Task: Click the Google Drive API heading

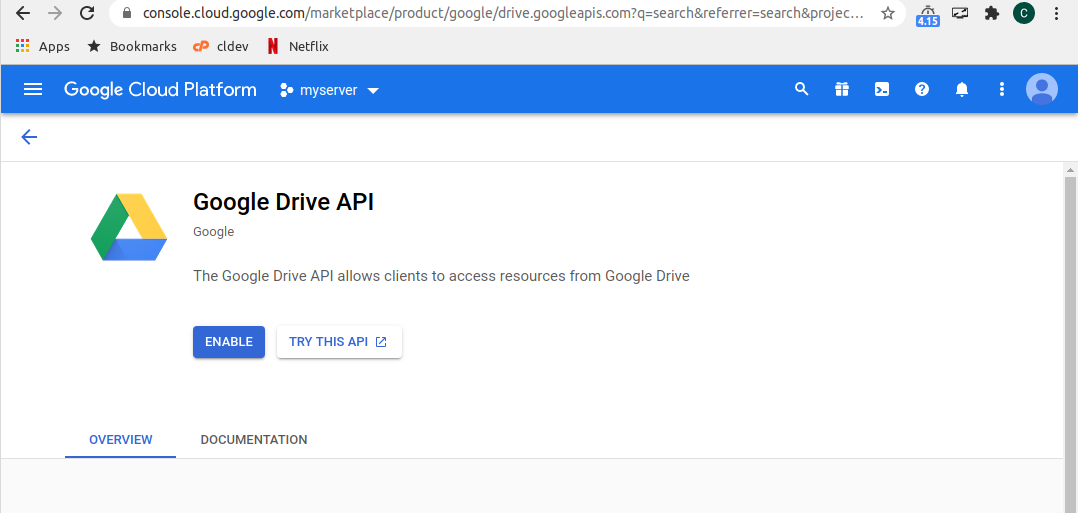Action: 283,202
